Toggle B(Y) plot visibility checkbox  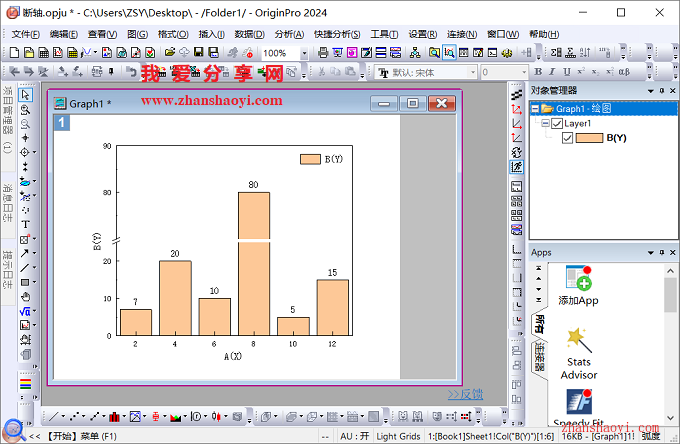(568, 138)
